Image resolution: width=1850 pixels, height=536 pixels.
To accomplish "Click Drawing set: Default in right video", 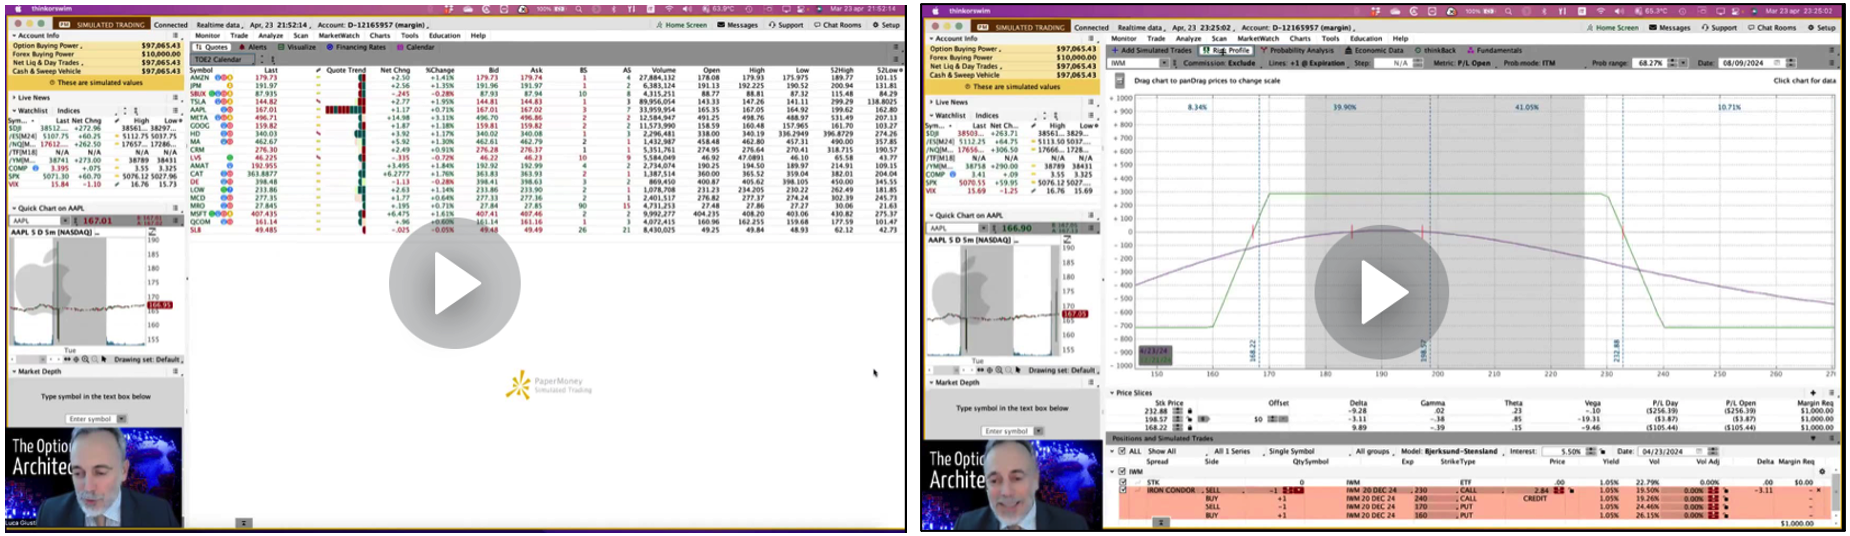I will tap(1062, 370).
